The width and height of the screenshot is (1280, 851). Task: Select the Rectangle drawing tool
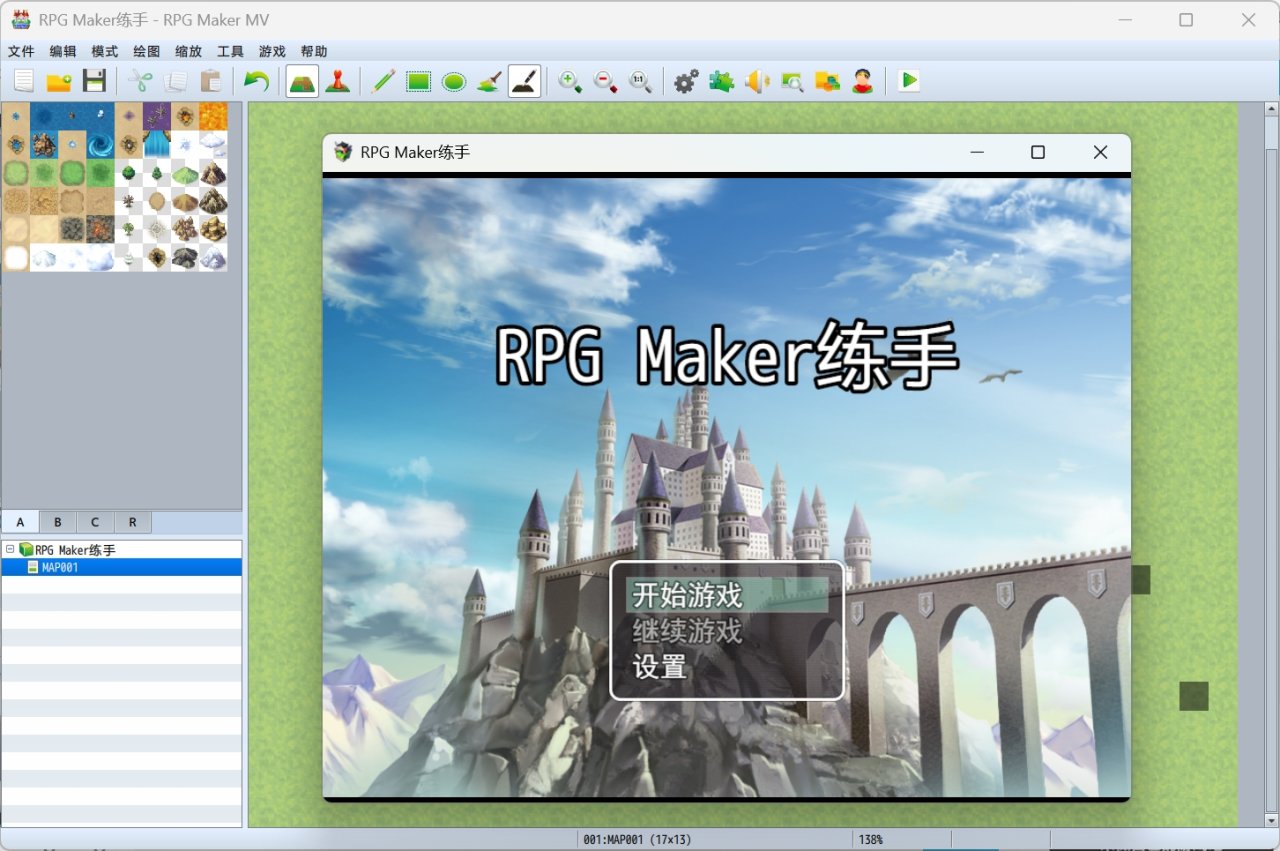[418, 81]
